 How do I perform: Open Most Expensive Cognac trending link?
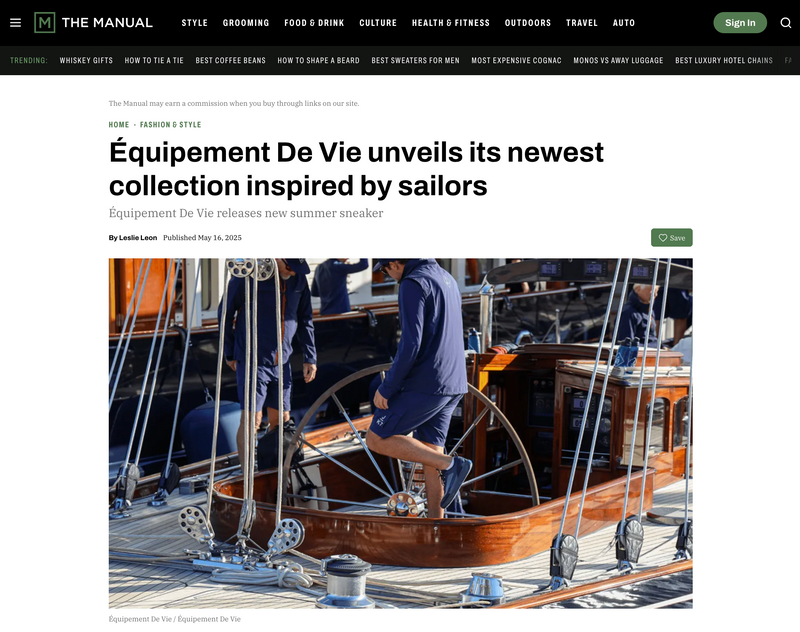tap(516, 60)
